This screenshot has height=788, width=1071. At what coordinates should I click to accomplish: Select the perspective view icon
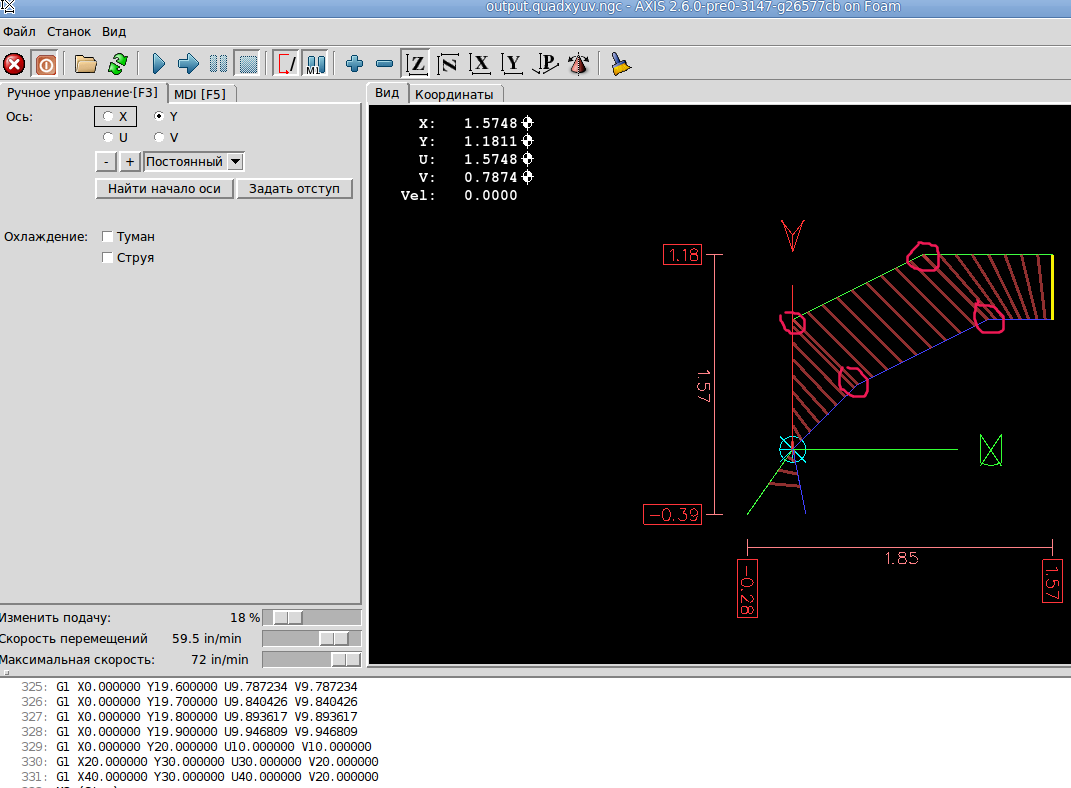pyautogui.click(x=545, y=65)
